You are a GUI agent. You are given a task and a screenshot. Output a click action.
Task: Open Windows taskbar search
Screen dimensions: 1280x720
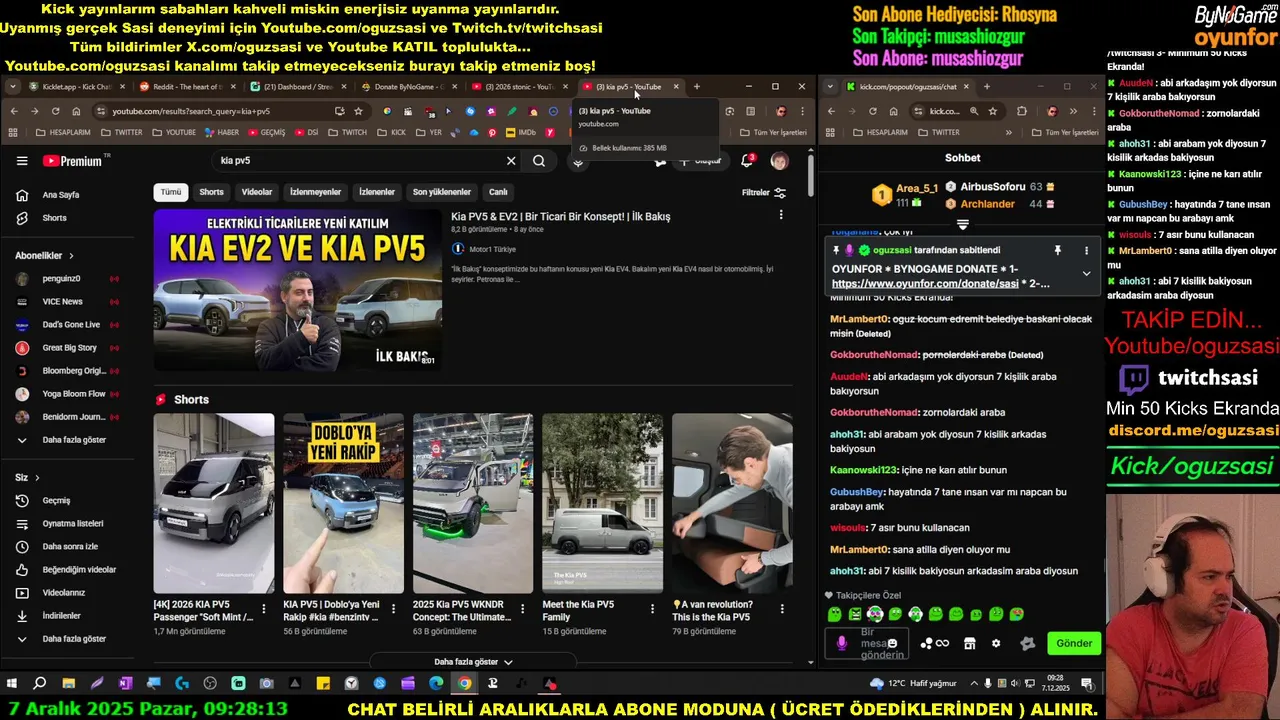(40, 684)
